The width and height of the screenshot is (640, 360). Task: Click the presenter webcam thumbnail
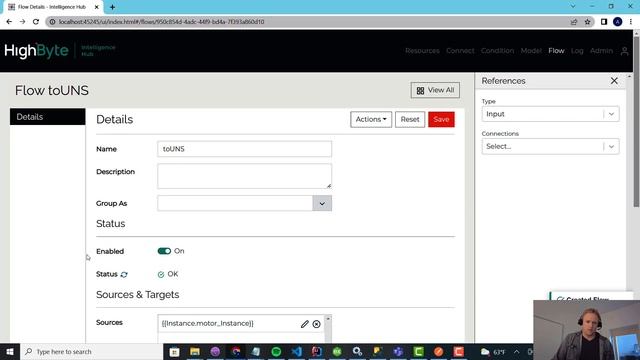click(586, 330)
